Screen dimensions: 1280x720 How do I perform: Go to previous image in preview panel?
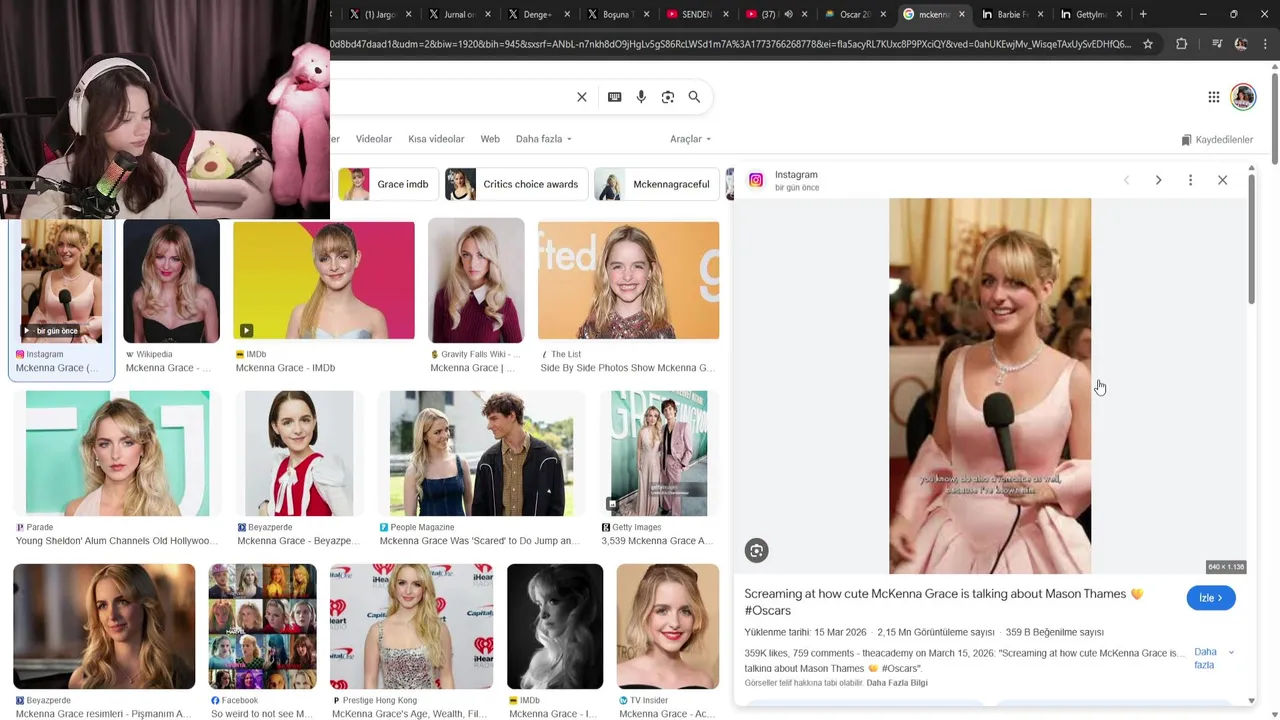point(1126,180)
